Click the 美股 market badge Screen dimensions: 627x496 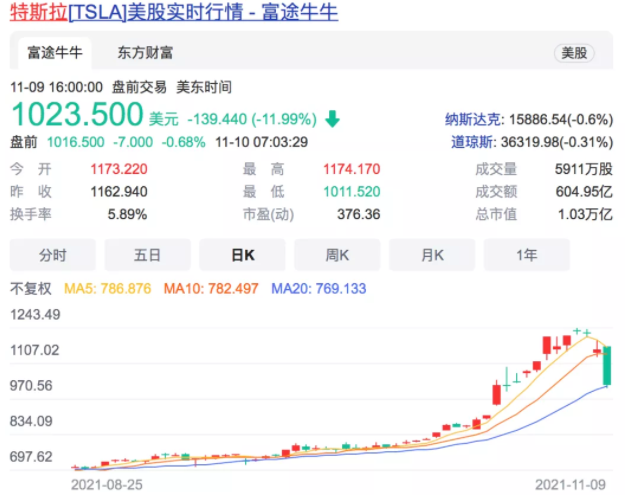(x=574, y=53)
